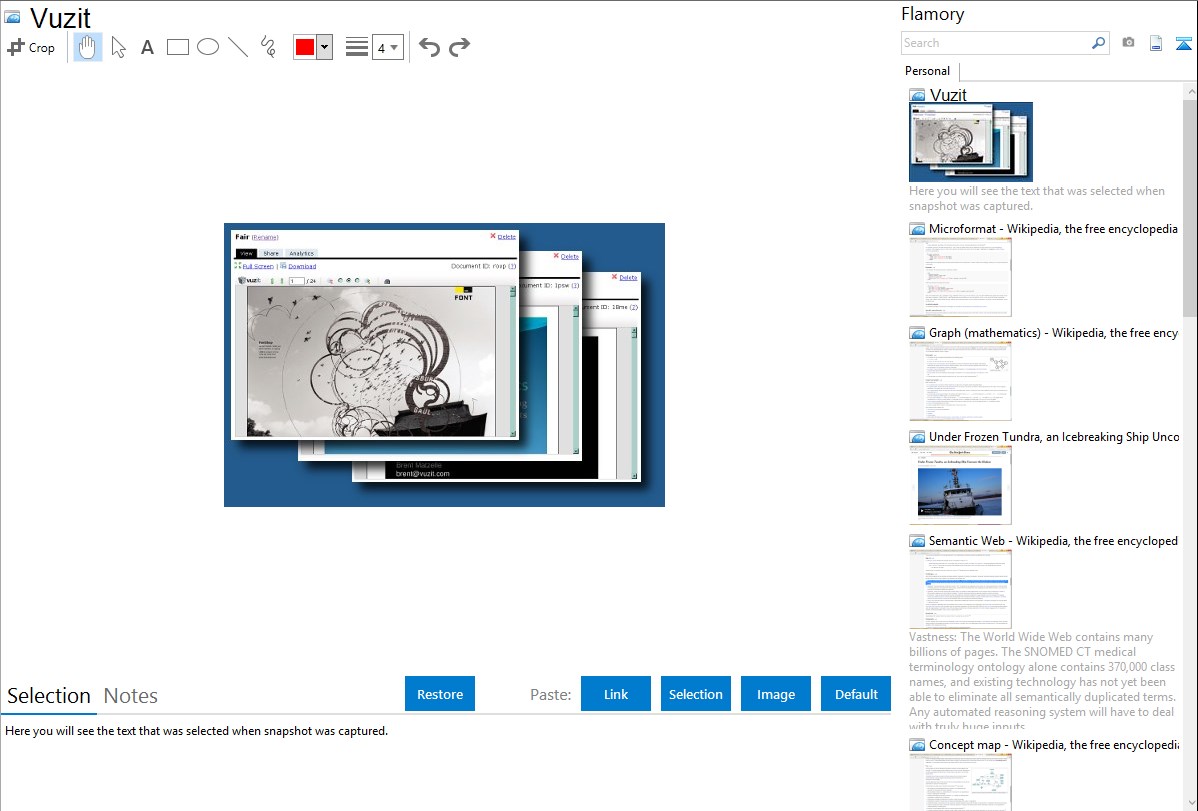This screenshot has height=811, width=1198.
Task: Select the freehand drawing tool
Action: 268,47
